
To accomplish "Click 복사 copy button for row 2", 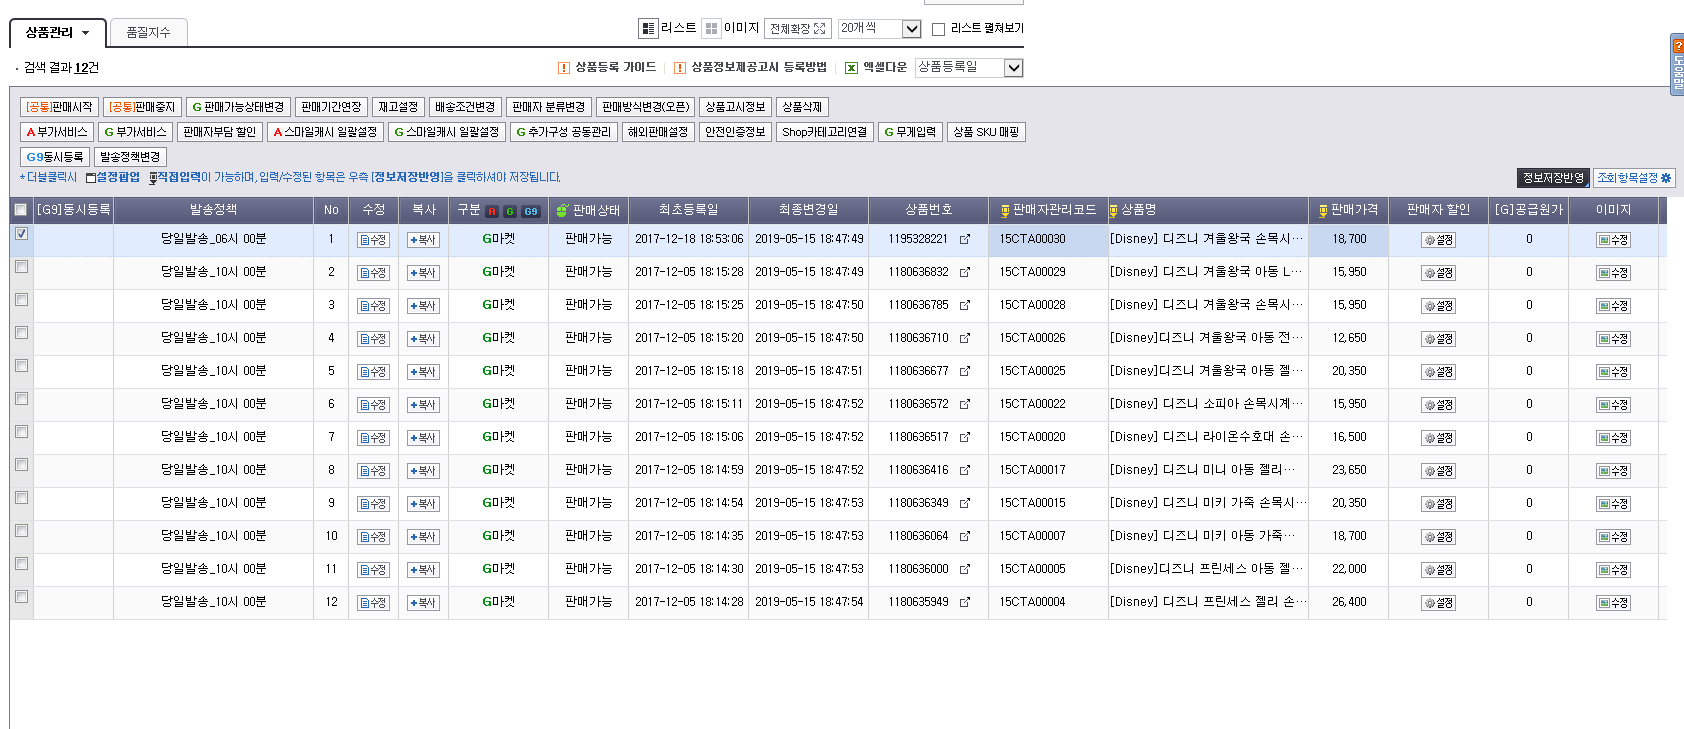I will (x=423, y=273).
